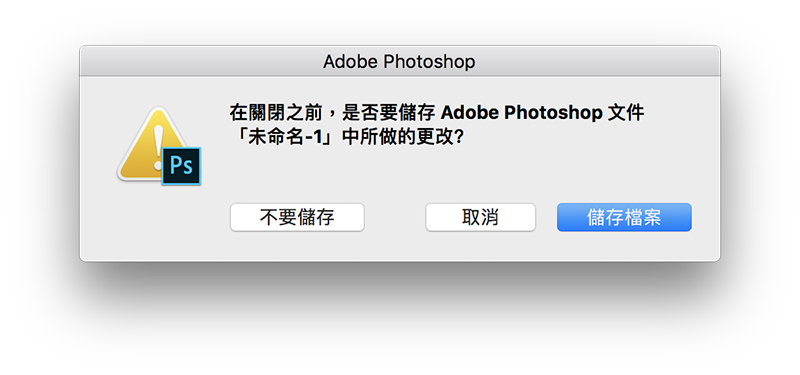
Task: Click blank dialog area beneath the 儲存檔案 button
Action: [624, 246]
